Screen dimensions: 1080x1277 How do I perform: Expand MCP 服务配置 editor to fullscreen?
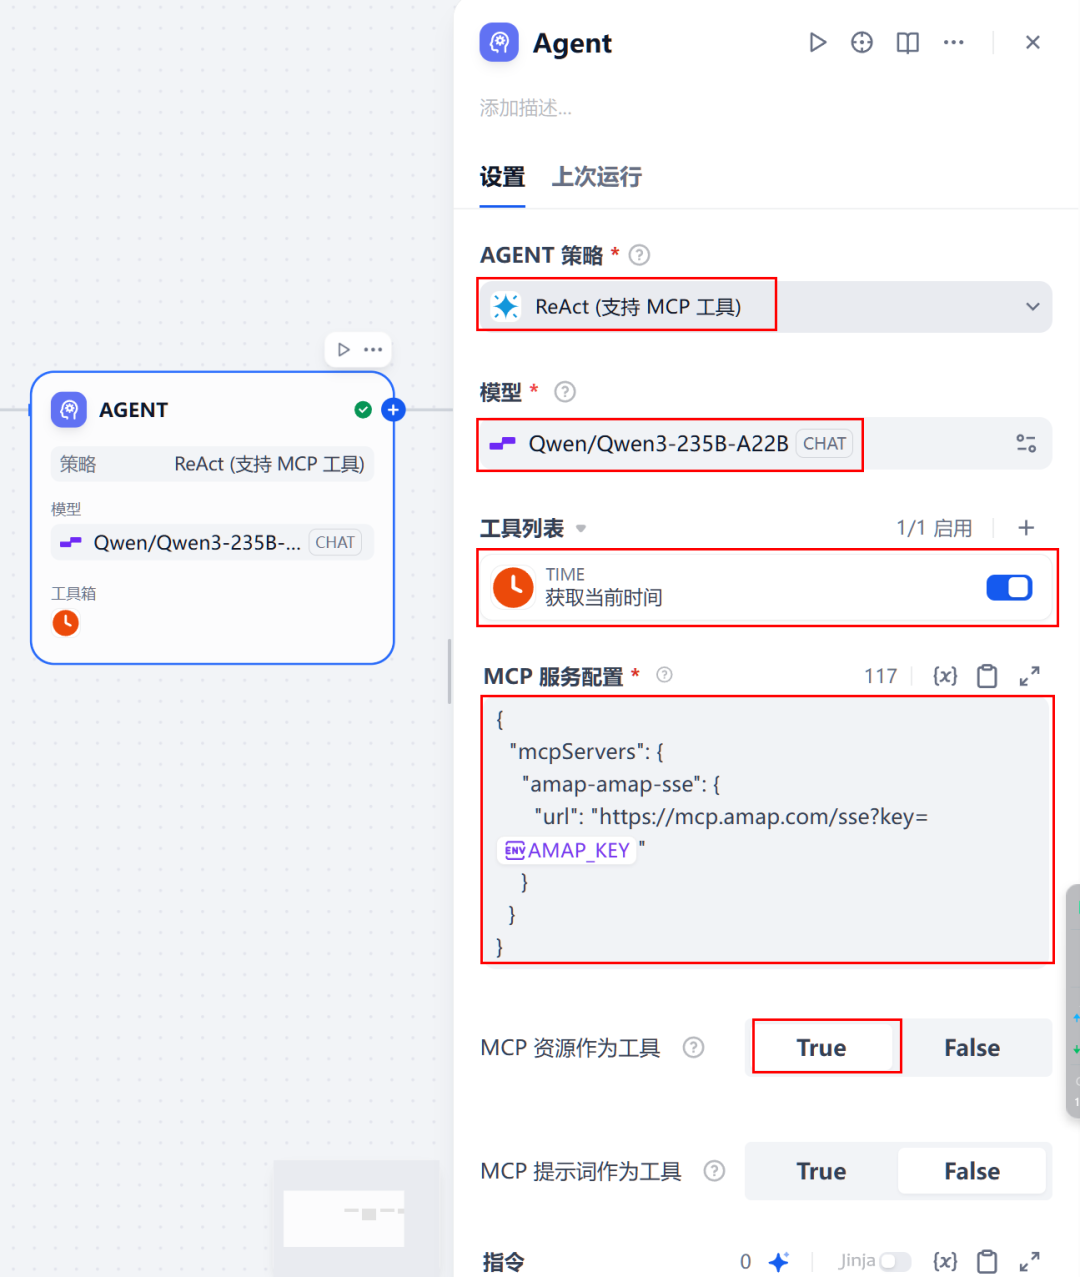click(x=1029, y=676)
